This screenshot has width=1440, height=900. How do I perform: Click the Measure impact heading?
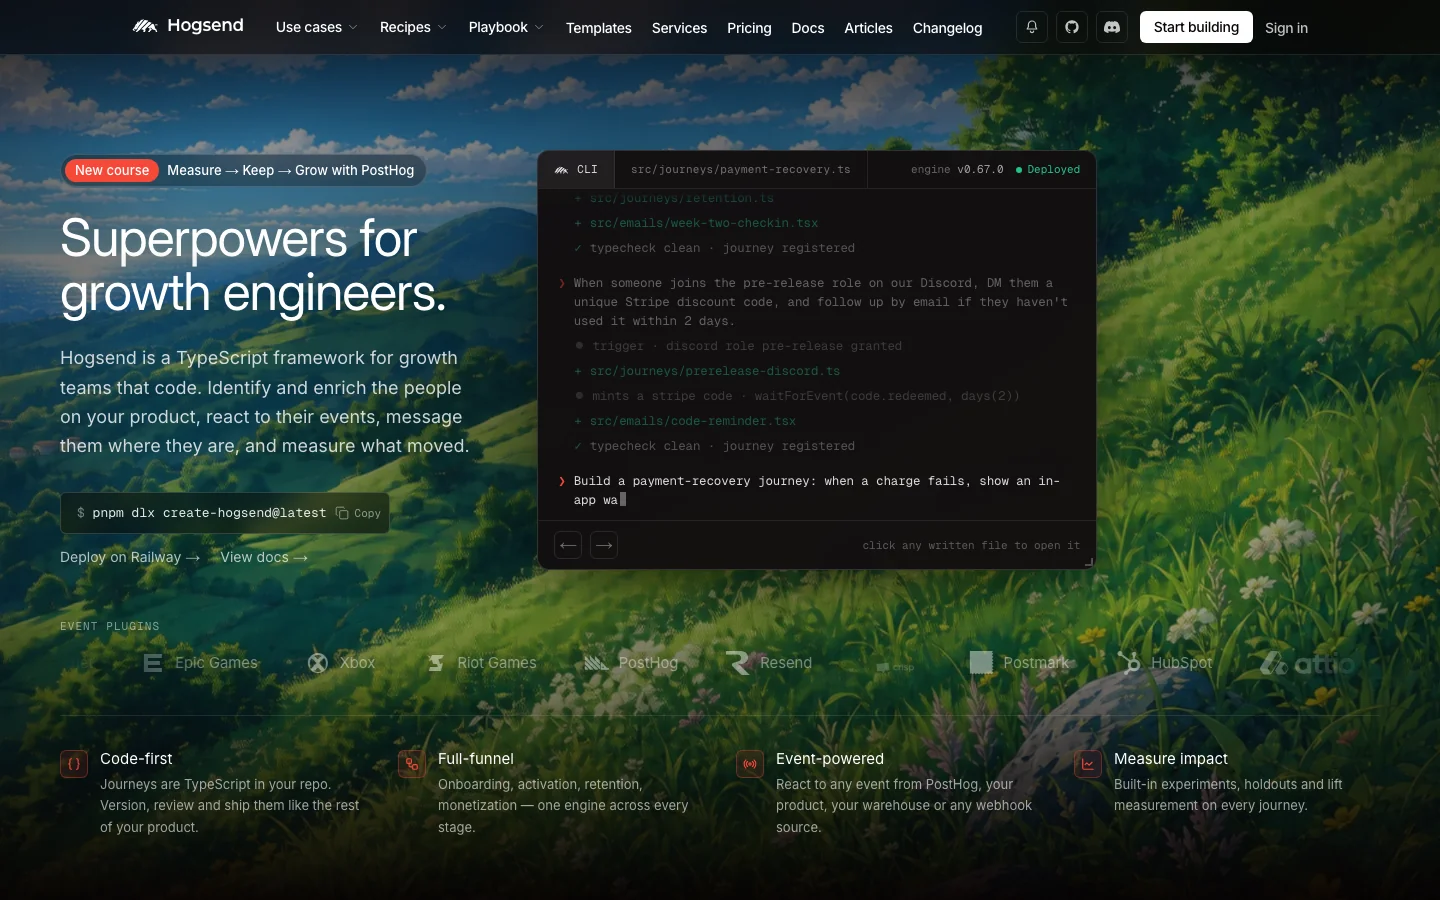pyautogui.click(x=1171, y=759)
